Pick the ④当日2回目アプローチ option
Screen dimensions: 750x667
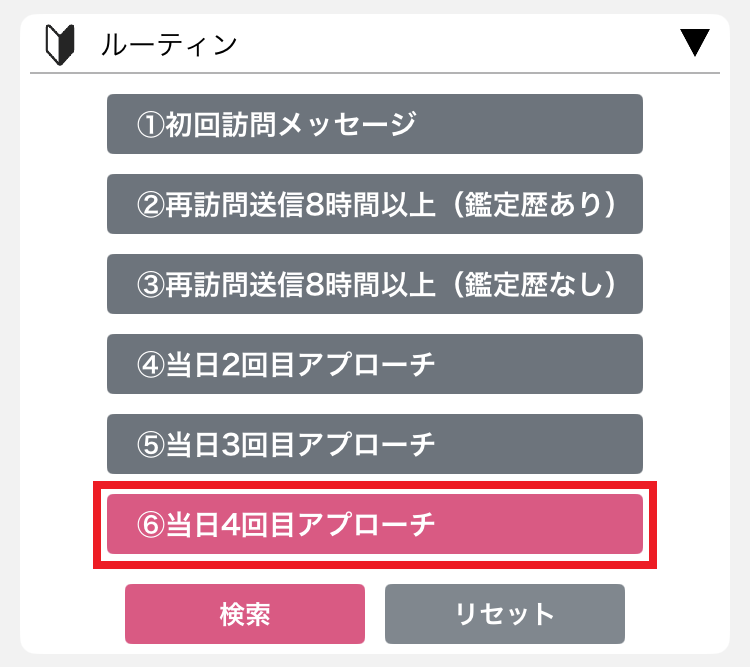tap(375, 364)
